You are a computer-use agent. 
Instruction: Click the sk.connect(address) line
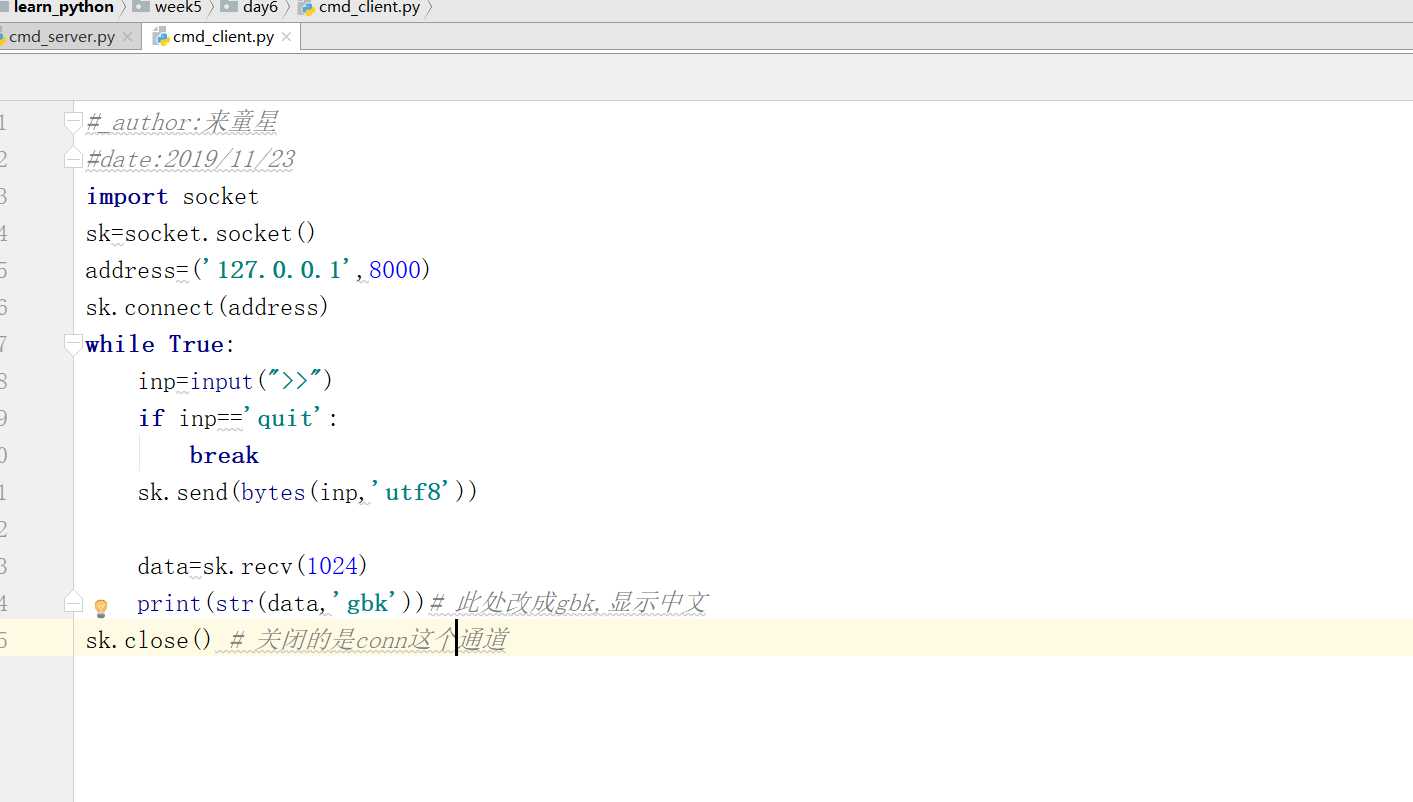207,307
